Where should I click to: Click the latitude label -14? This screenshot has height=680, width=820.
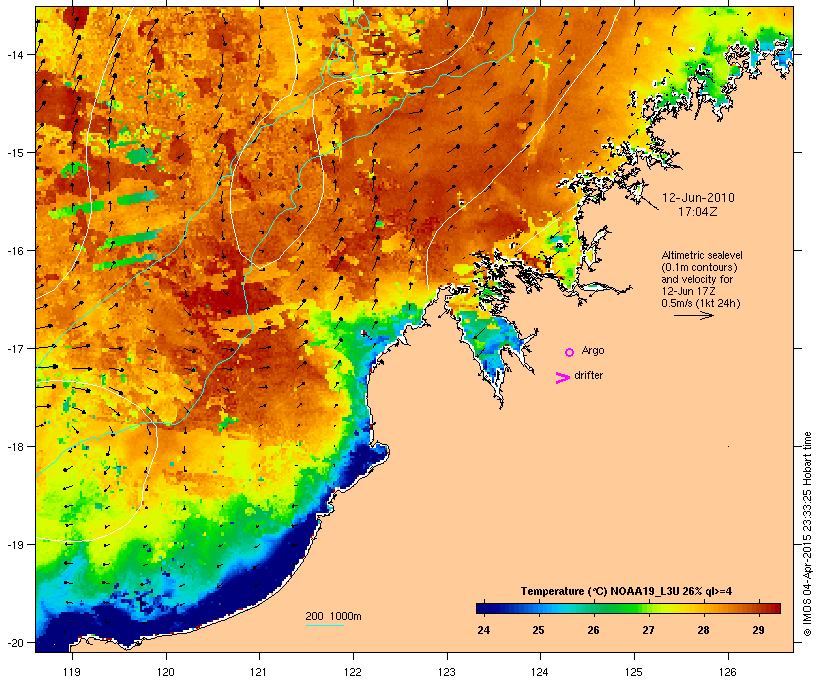click(15, 54)
